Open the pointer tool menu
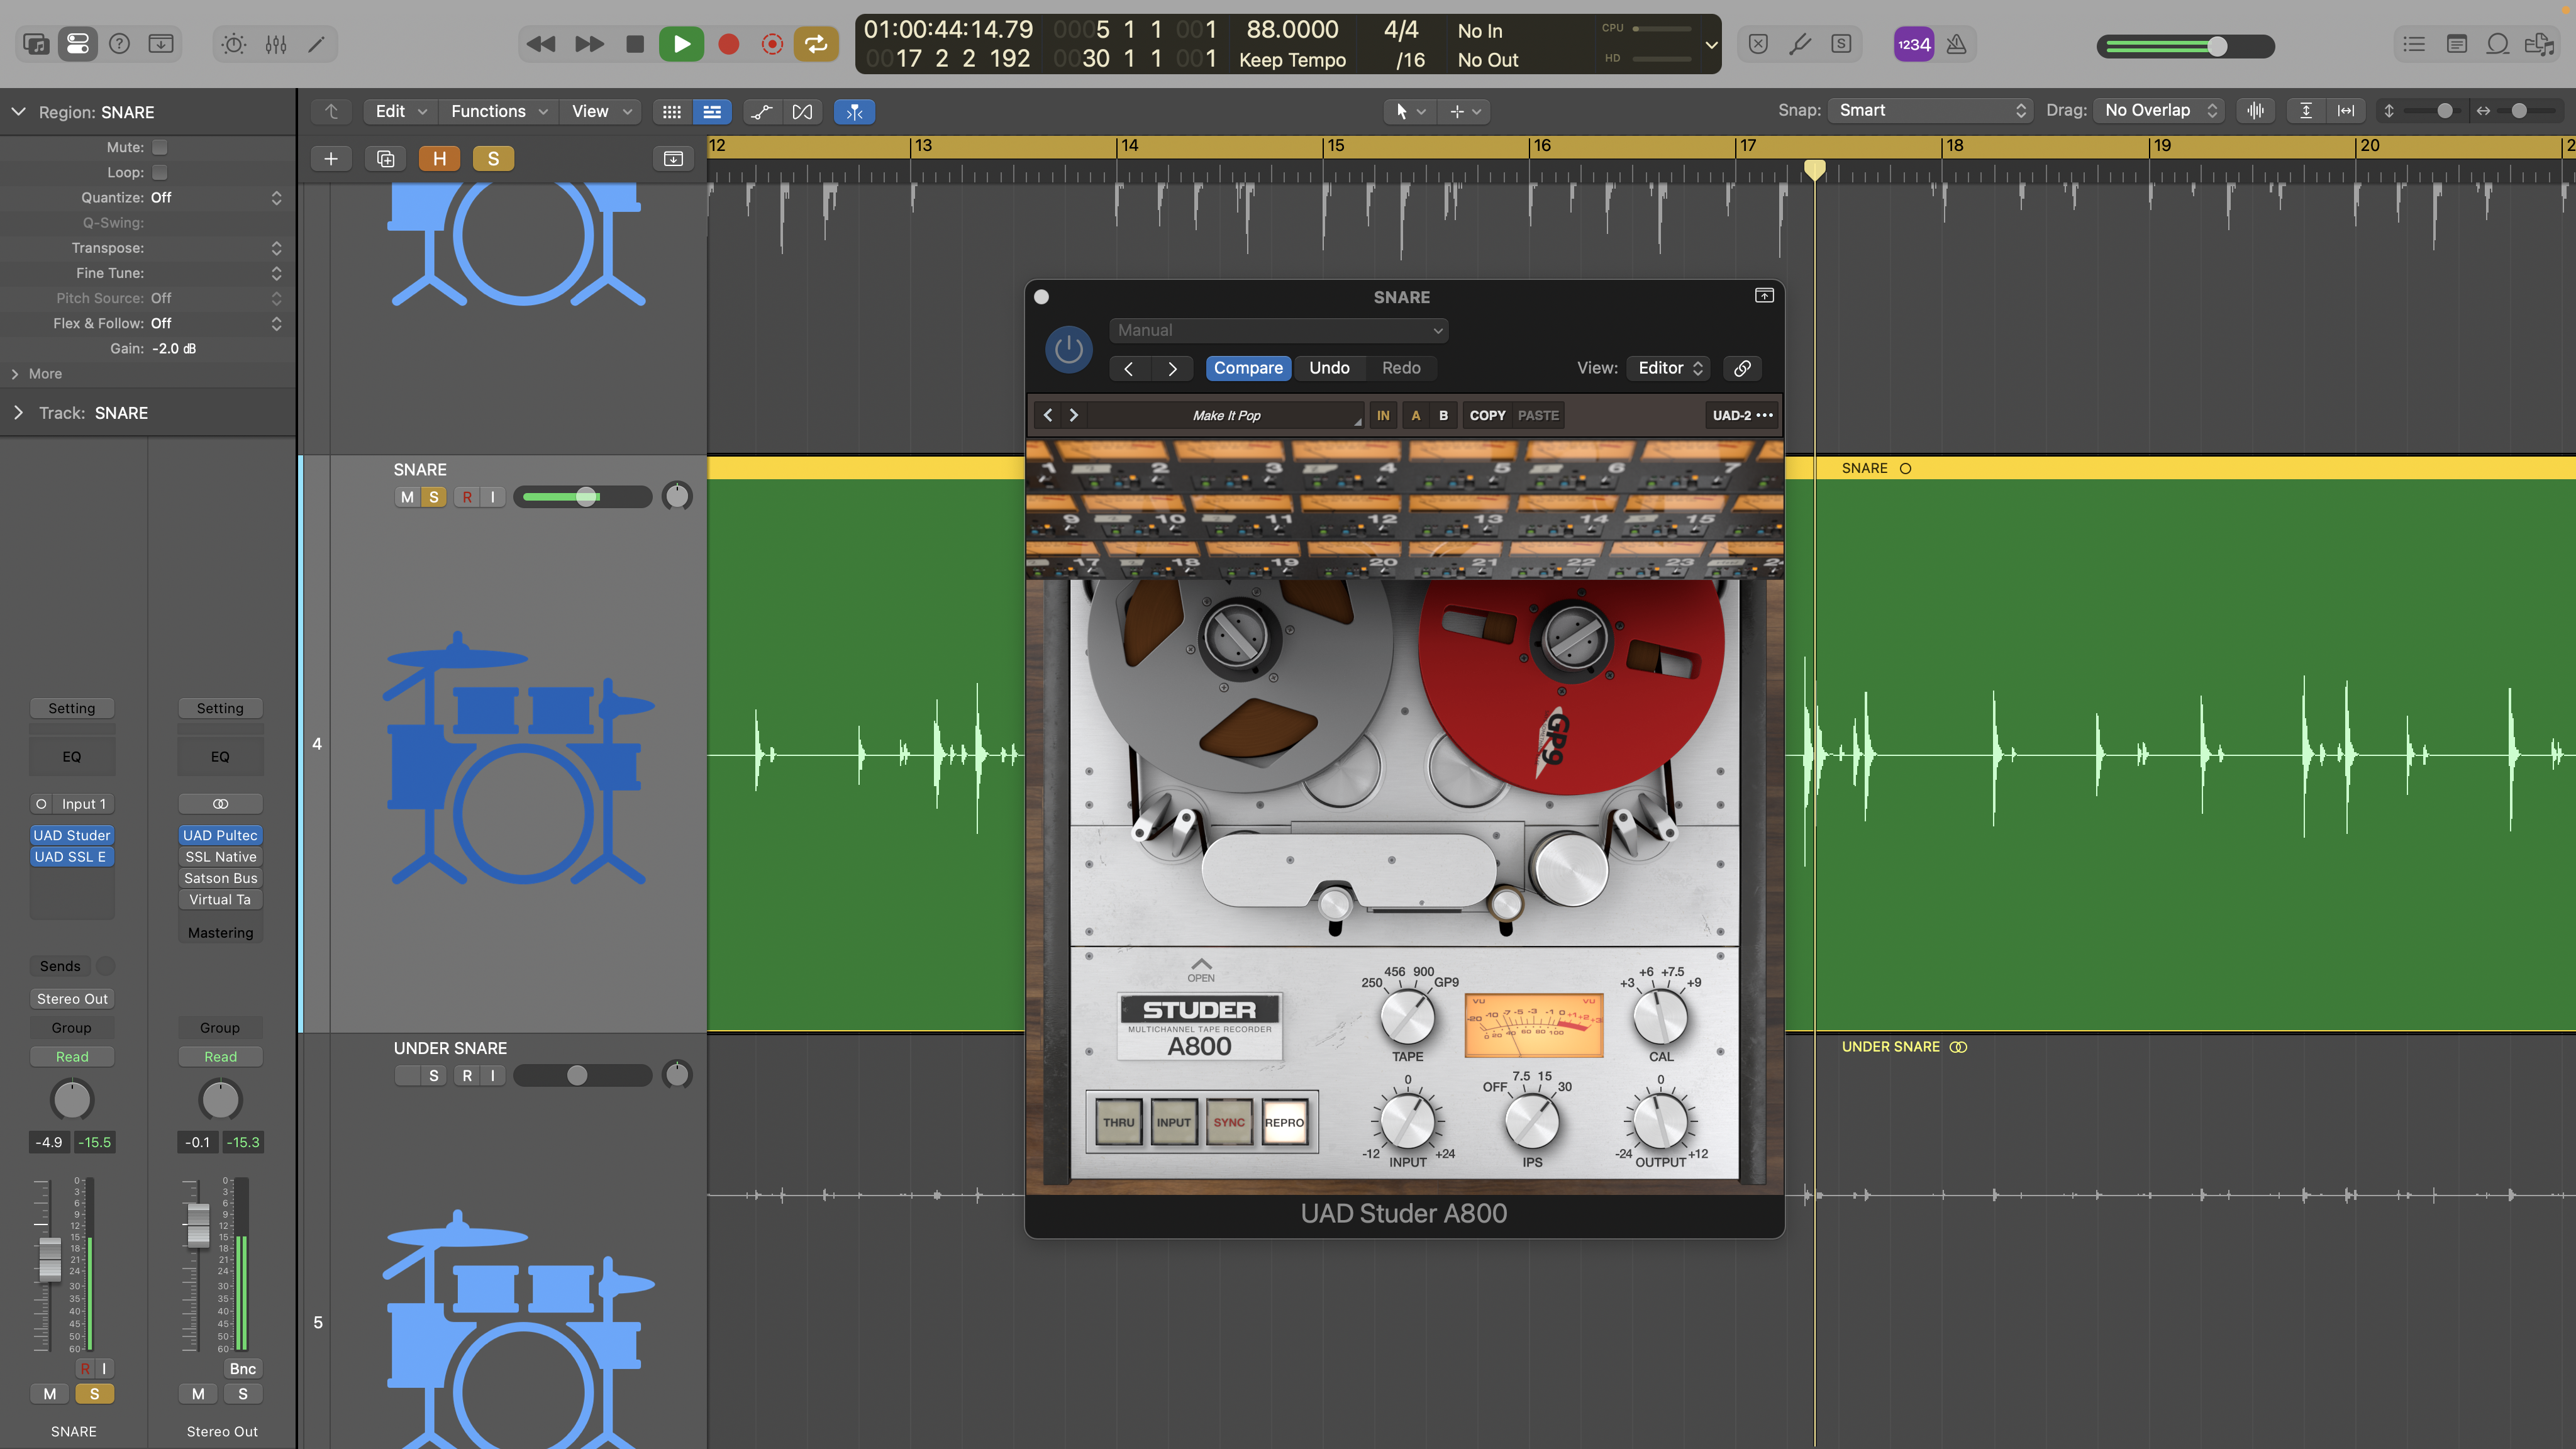2576x1449 pixels. [1410, 112]
